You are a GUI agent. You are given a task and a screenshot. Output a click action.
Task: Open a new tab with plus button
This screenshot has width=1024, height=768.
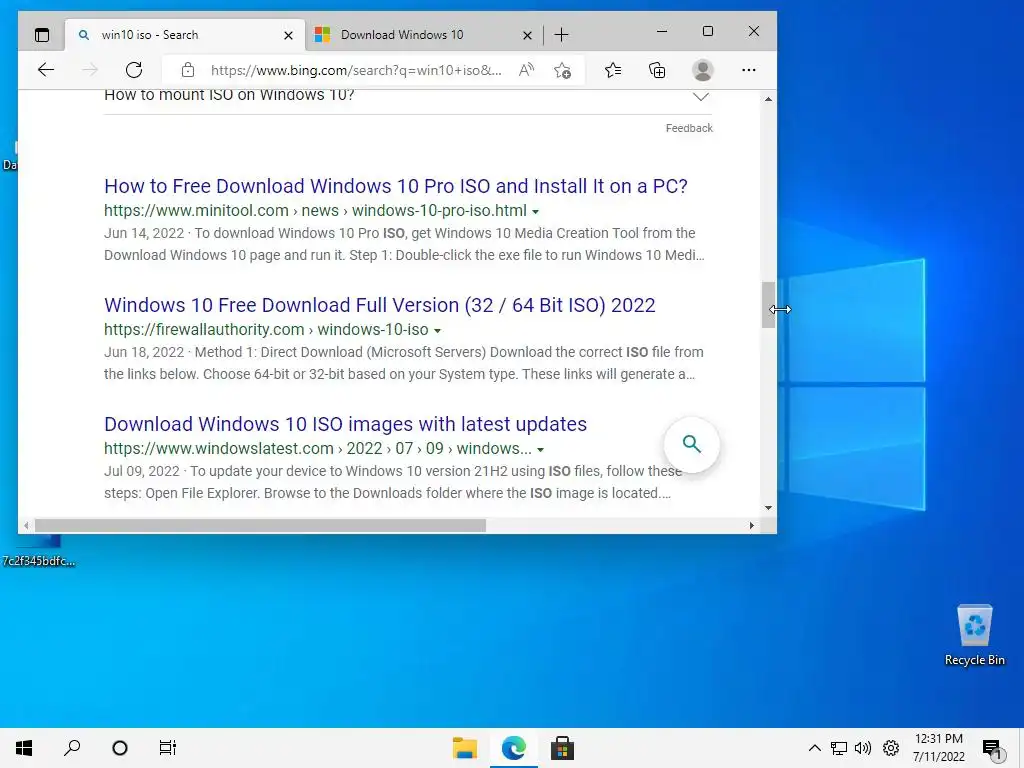[x=562, y=35]
